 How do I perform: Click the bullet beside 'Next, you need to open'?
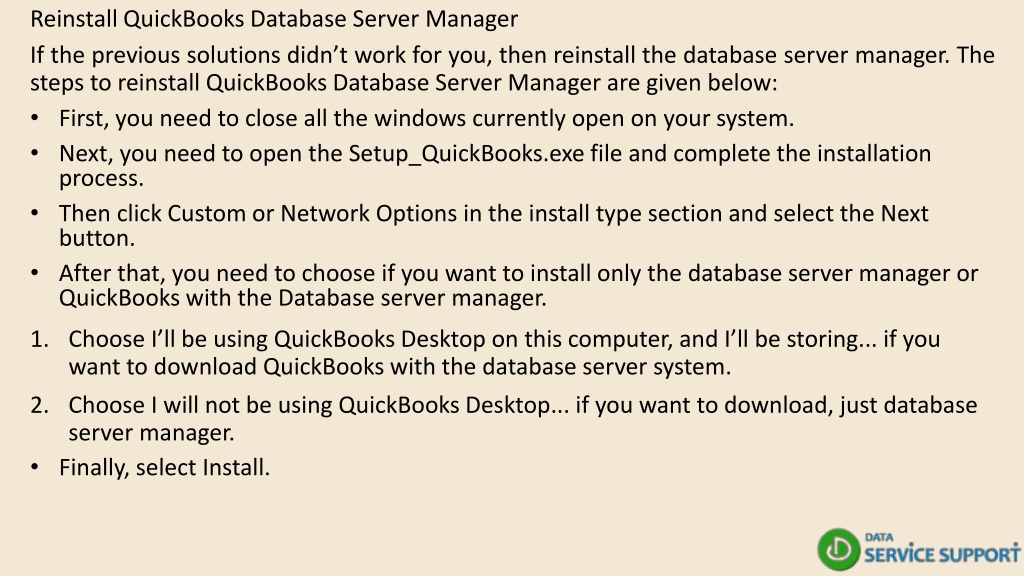(35, 153)
